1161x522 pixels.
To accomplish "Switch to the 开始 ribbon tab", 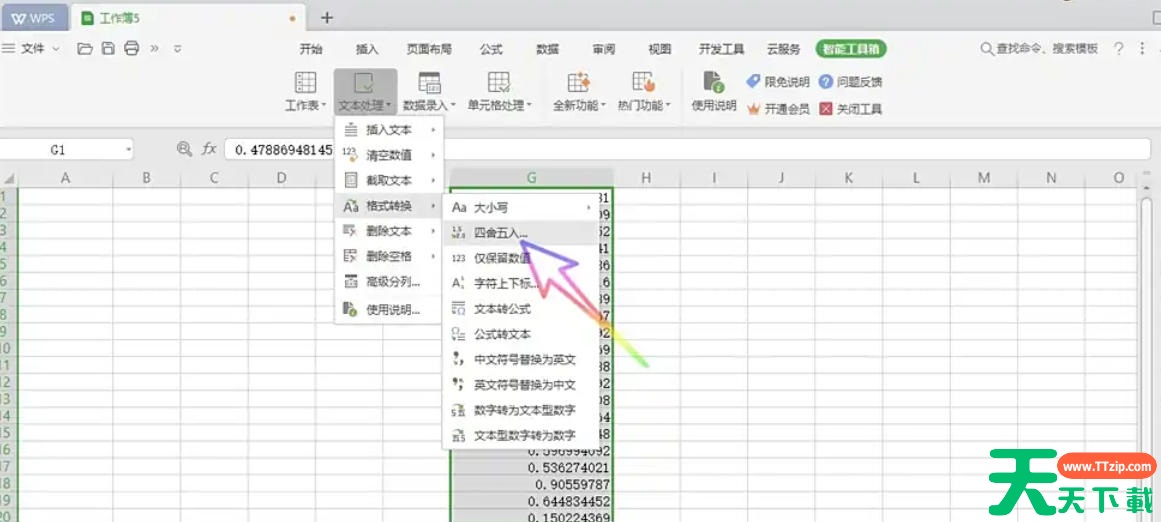I will [311, 49].
